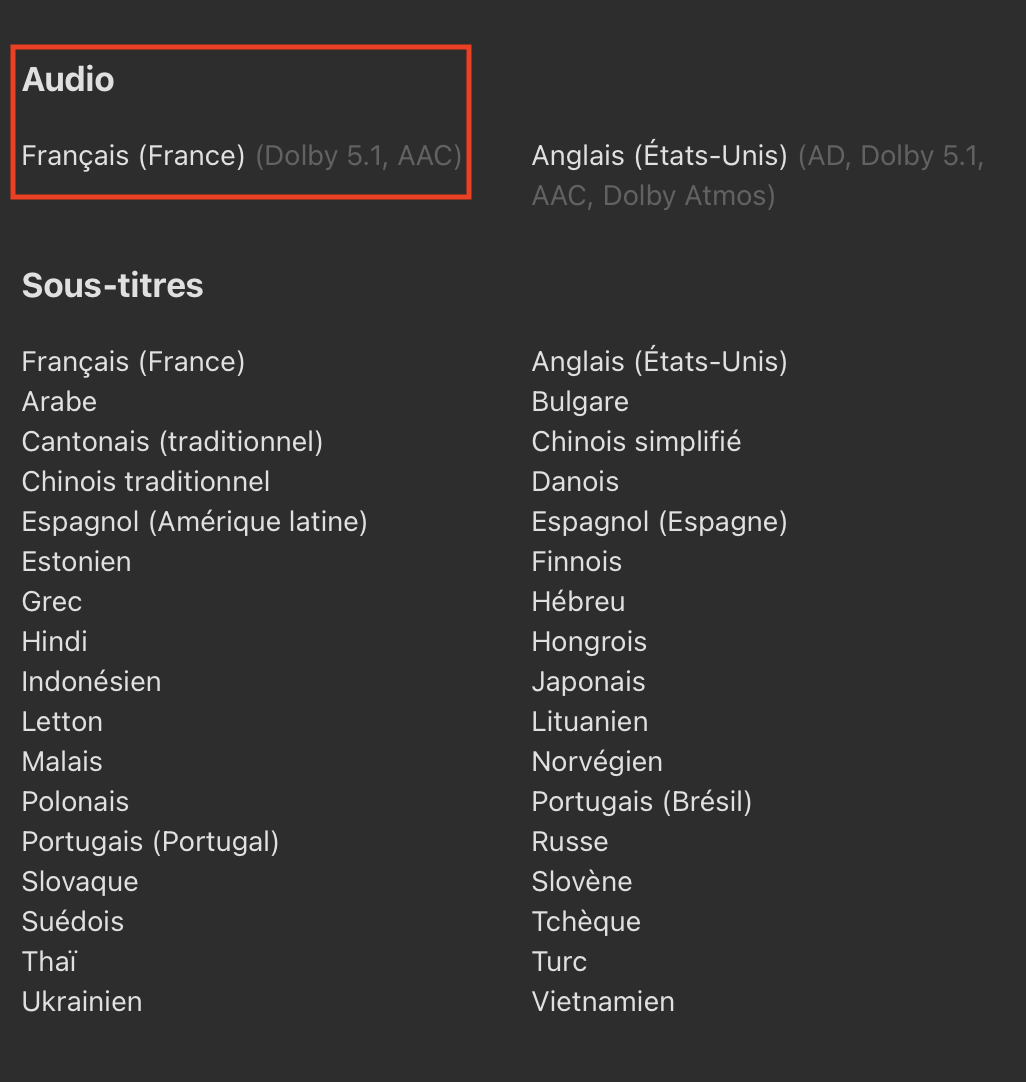Select Suédois subtitles

[72, 921]
